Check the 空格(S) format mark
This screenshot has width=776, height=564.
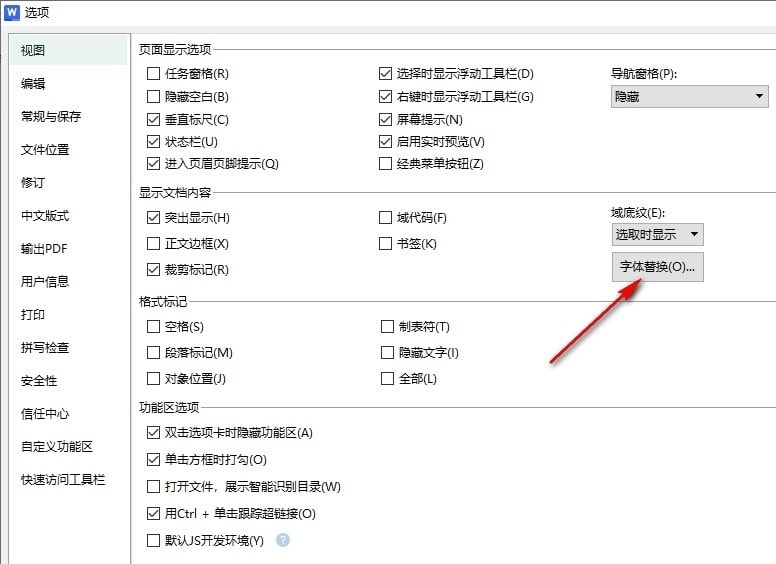click(153, 327)
